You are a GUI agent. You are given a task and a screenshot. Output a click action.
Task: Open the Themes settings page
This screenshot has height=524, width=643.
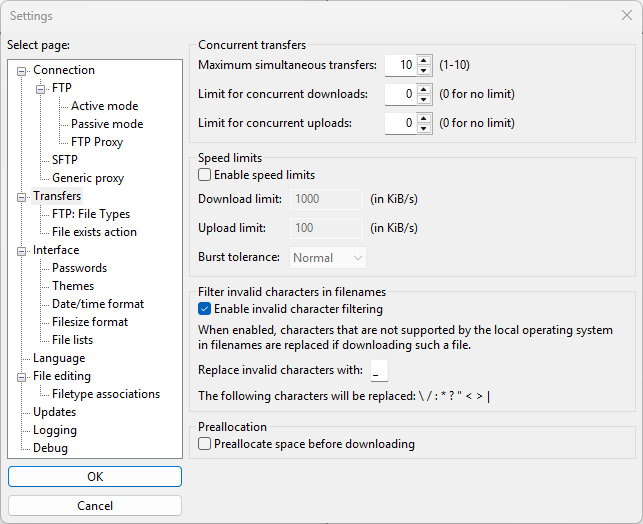73,286
